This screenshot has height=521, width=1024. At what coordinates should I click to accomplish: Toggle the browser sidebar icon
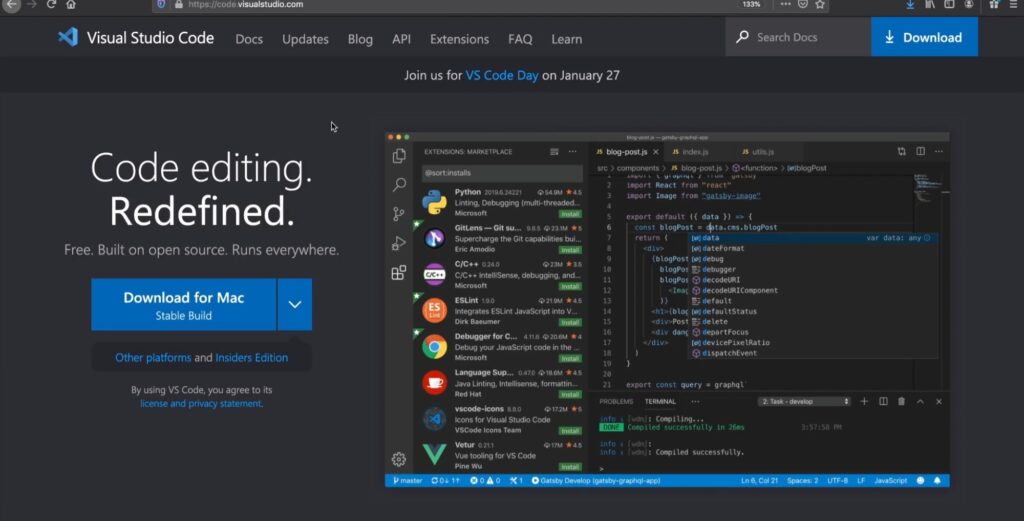(950, 5)
